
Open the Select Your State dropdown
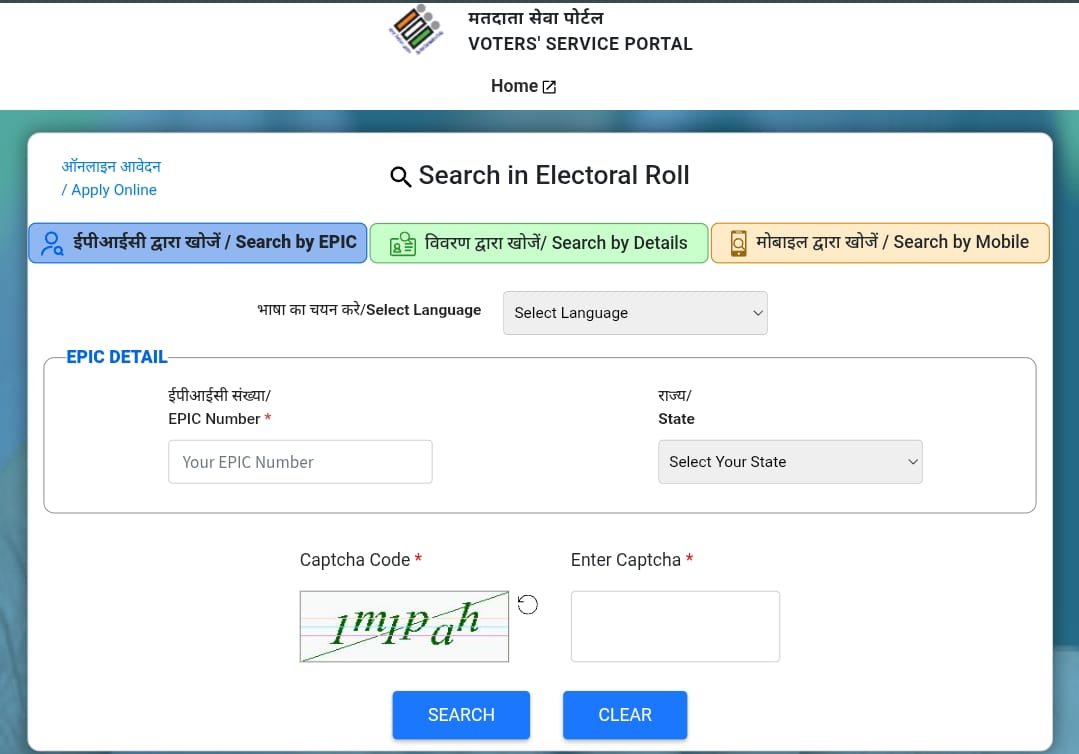[x=790, y=462]
